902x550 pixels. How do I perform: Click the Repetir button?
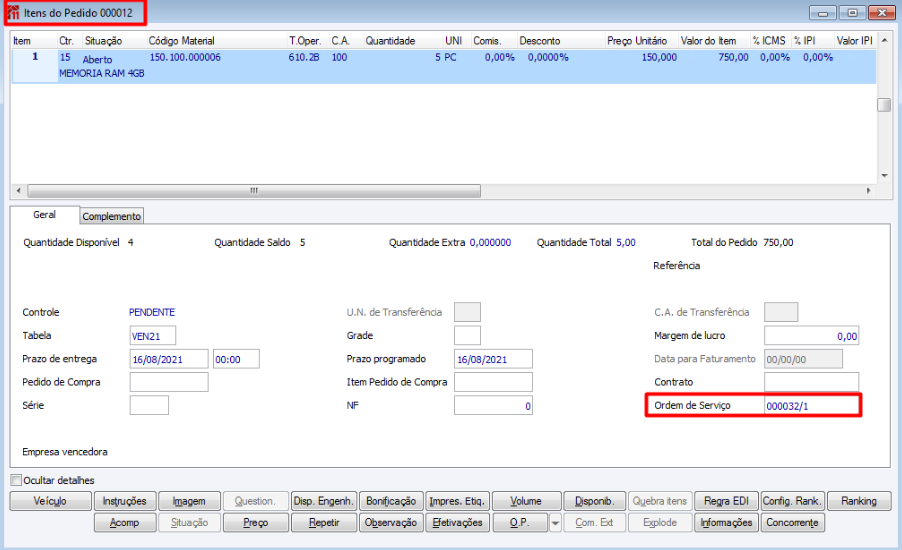324,523
